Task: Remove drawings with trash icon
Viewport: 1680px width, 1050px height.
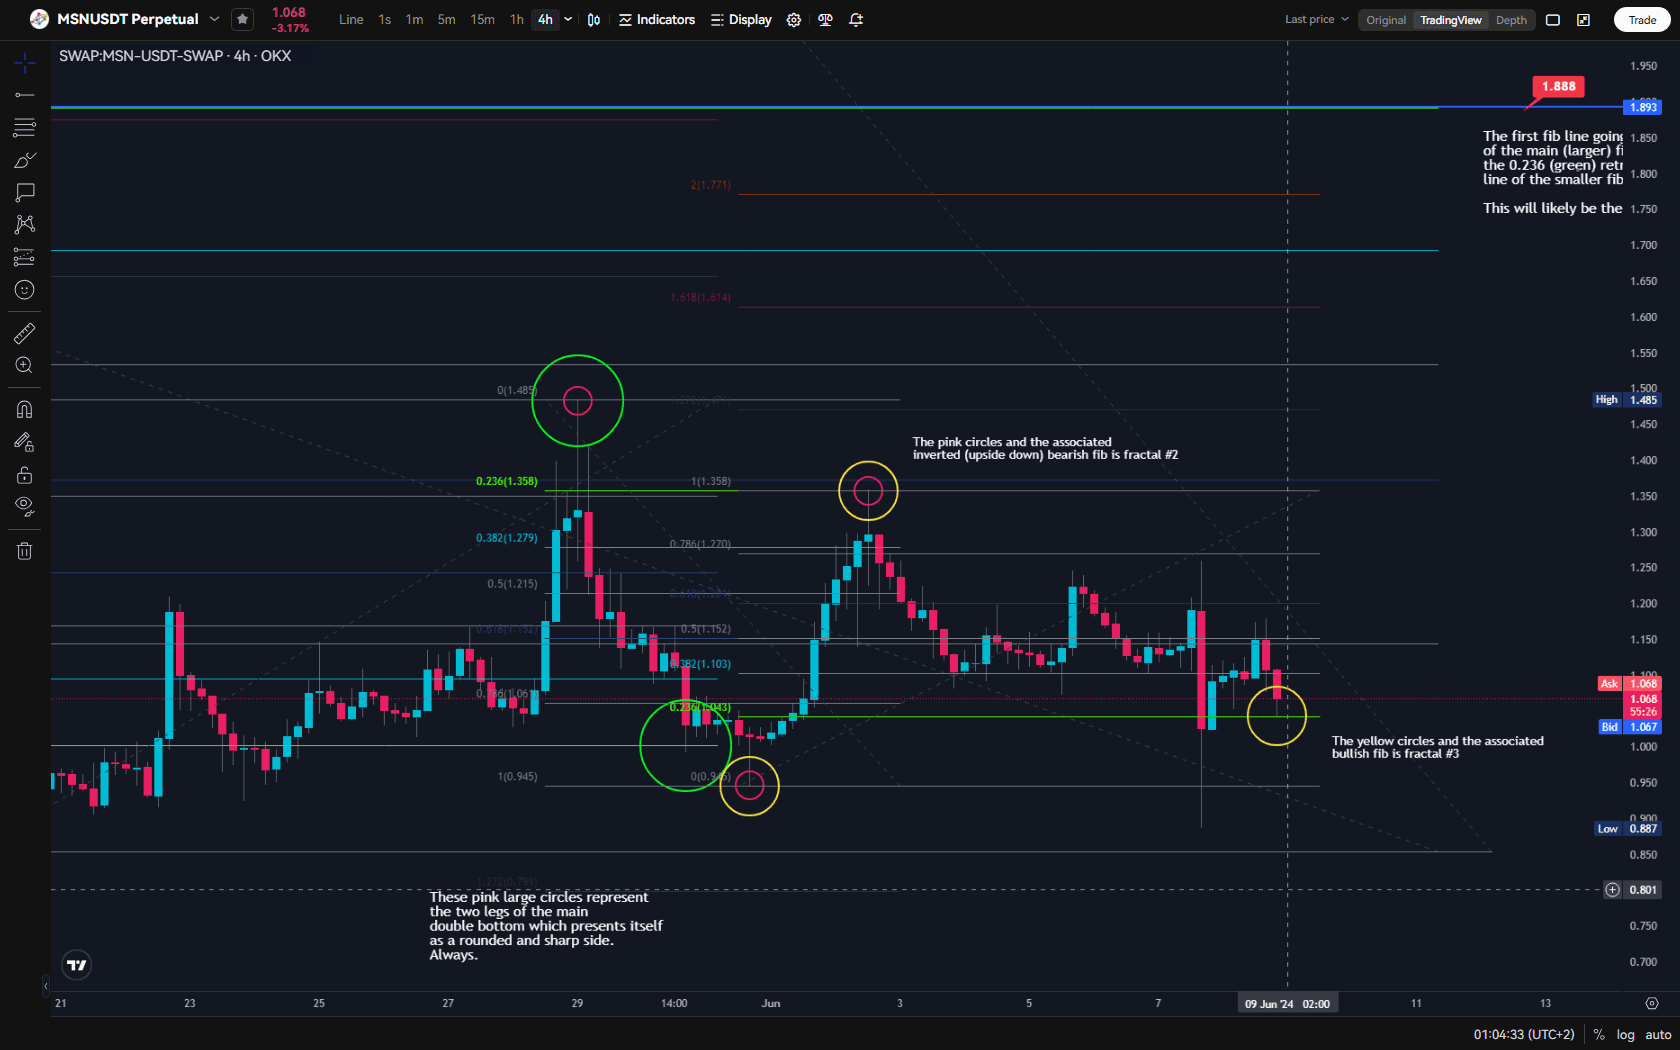Action: click(25, 551)
